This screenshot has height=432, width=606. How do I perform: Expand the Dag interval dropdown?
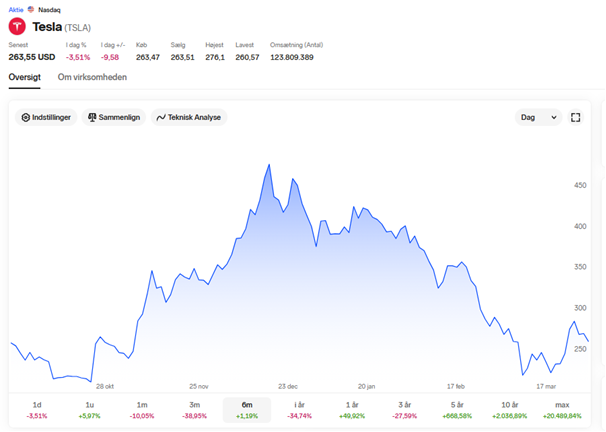click(x=538, y=117)
